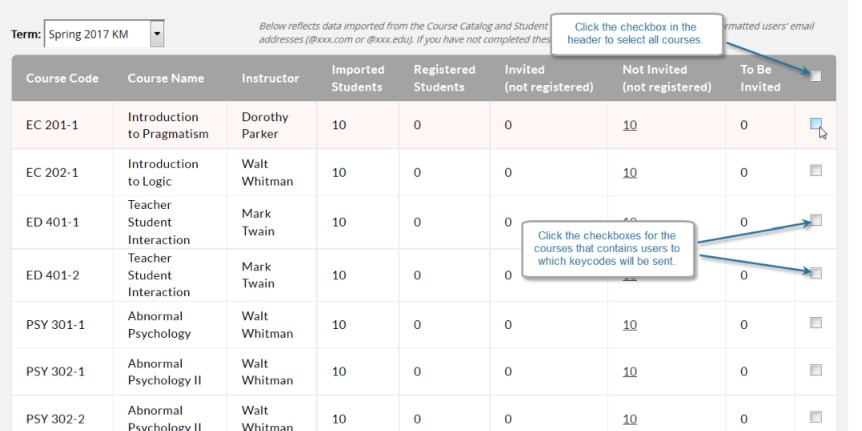Open the Not Invited link in PSY 302-1 row
862x431 pixels.
pyautogui.click(x=629, y=372)
